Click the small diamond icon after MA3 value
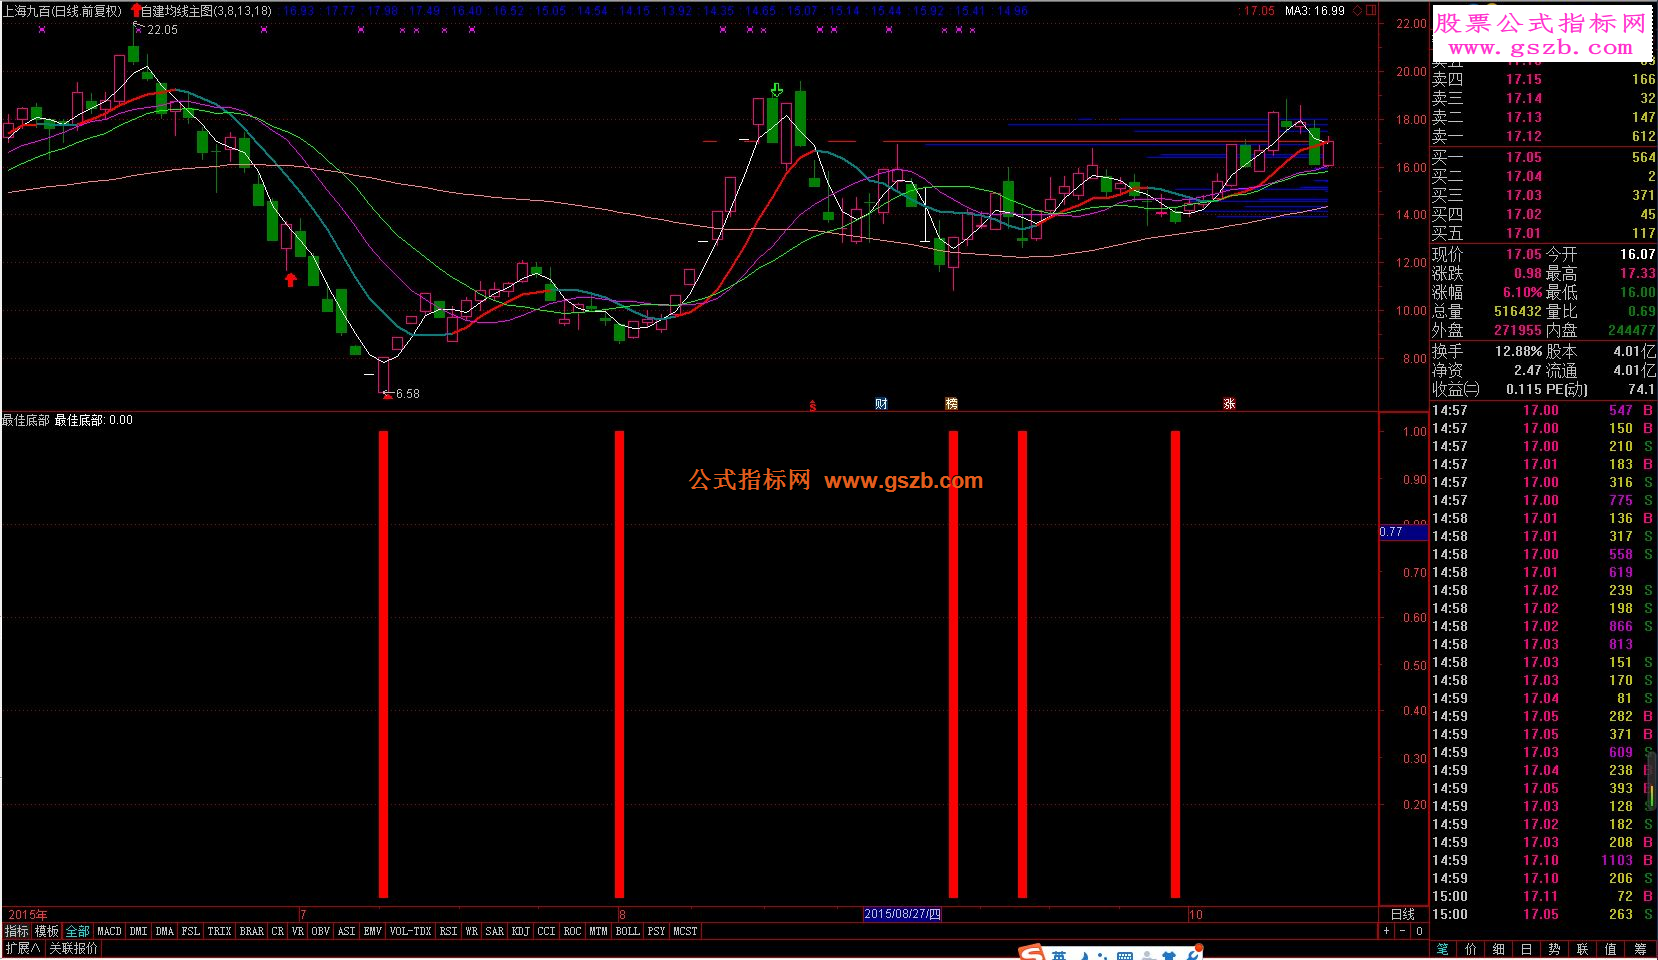1658x960 pixels. coord(1357,11)
